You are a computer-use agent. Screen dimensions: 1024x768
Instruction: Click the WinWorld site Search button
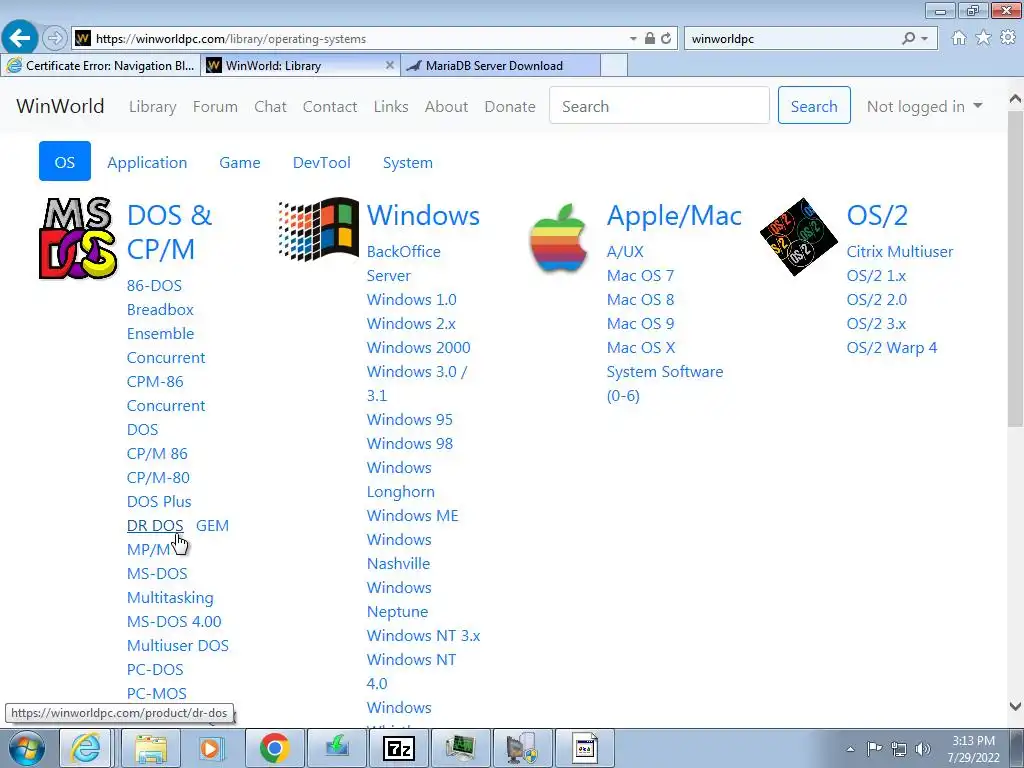coord(814,105)
